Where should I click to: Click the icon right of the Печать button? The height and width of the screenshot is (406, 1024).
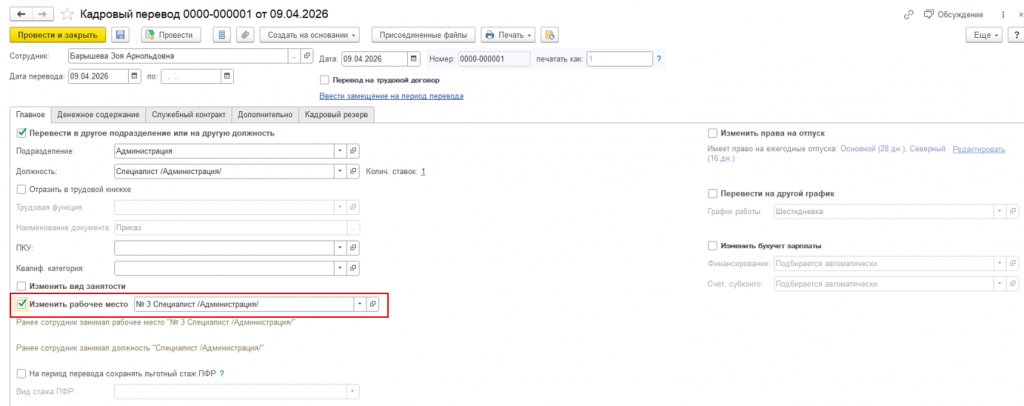[550, 35]
